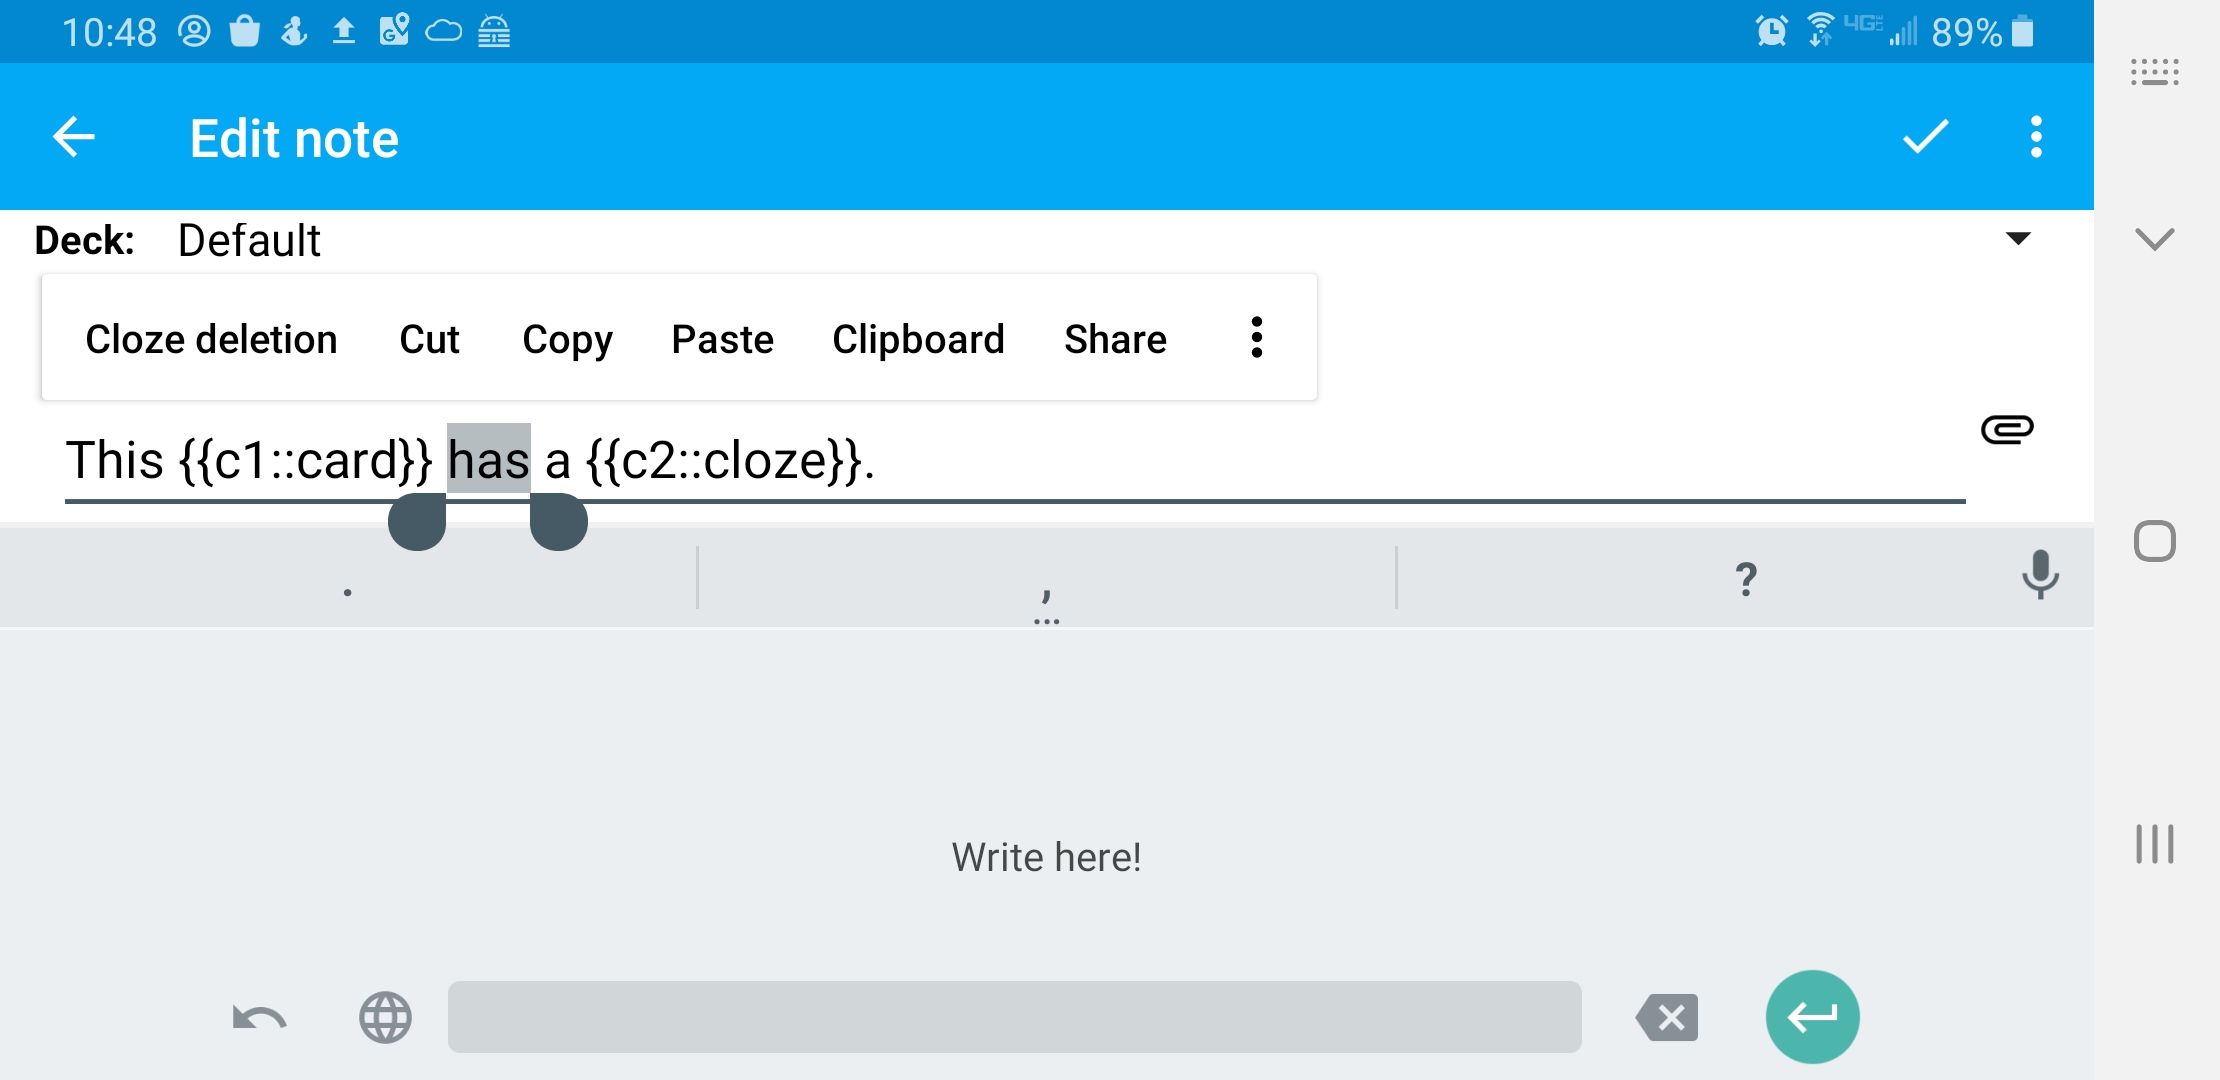Open the app bar overflow menu

coord(2033,137)
